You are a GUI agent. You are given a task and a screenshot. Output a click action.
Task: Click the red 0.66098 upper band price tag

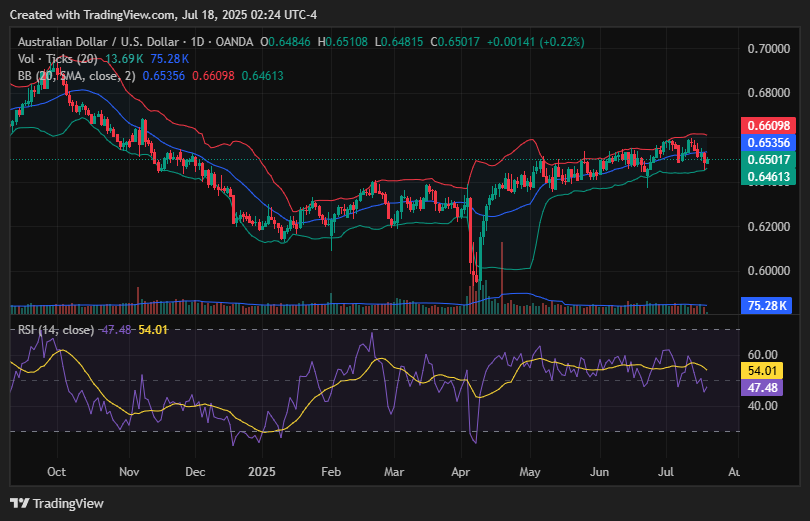(769, 125)
